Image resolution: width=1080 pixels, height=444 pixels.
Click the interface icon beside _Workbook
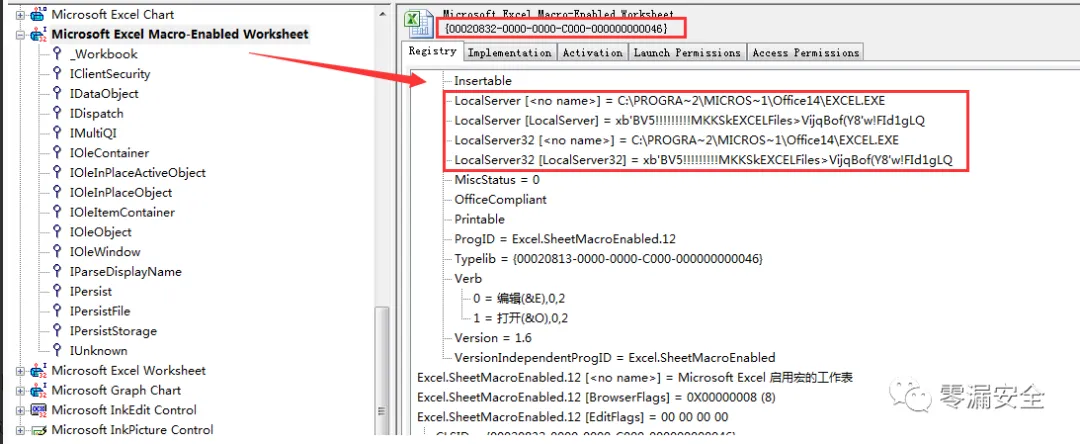click(x=57, y=54)
